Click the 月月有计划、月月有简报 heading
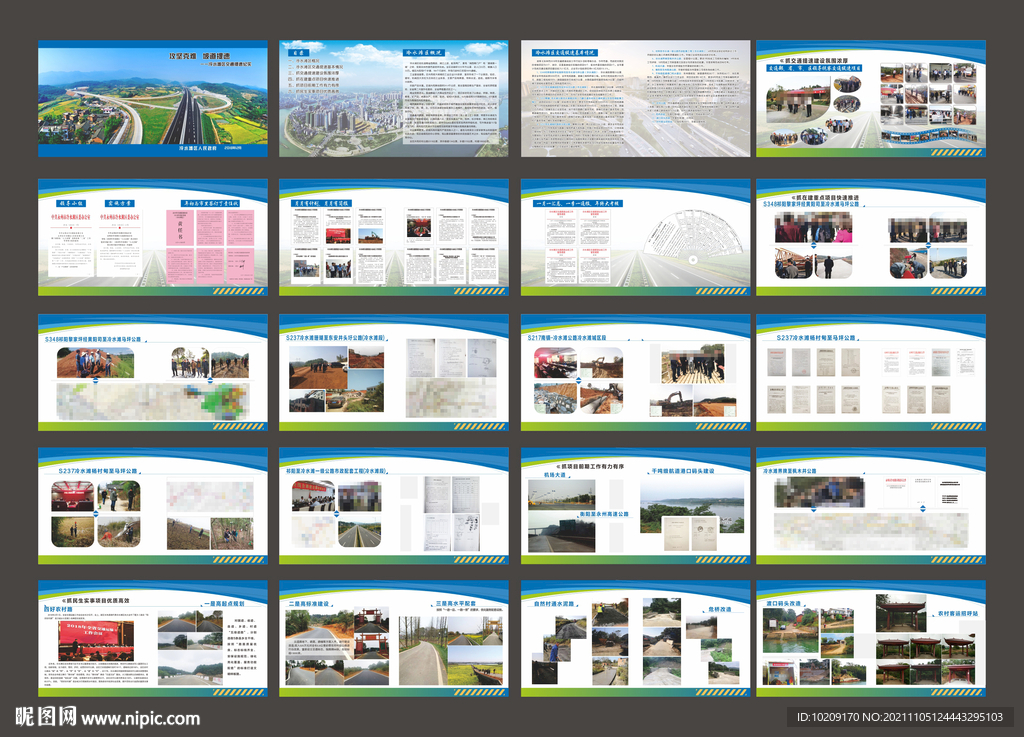Viewport: 1024px width, 737px height. (x=321, y=204)
